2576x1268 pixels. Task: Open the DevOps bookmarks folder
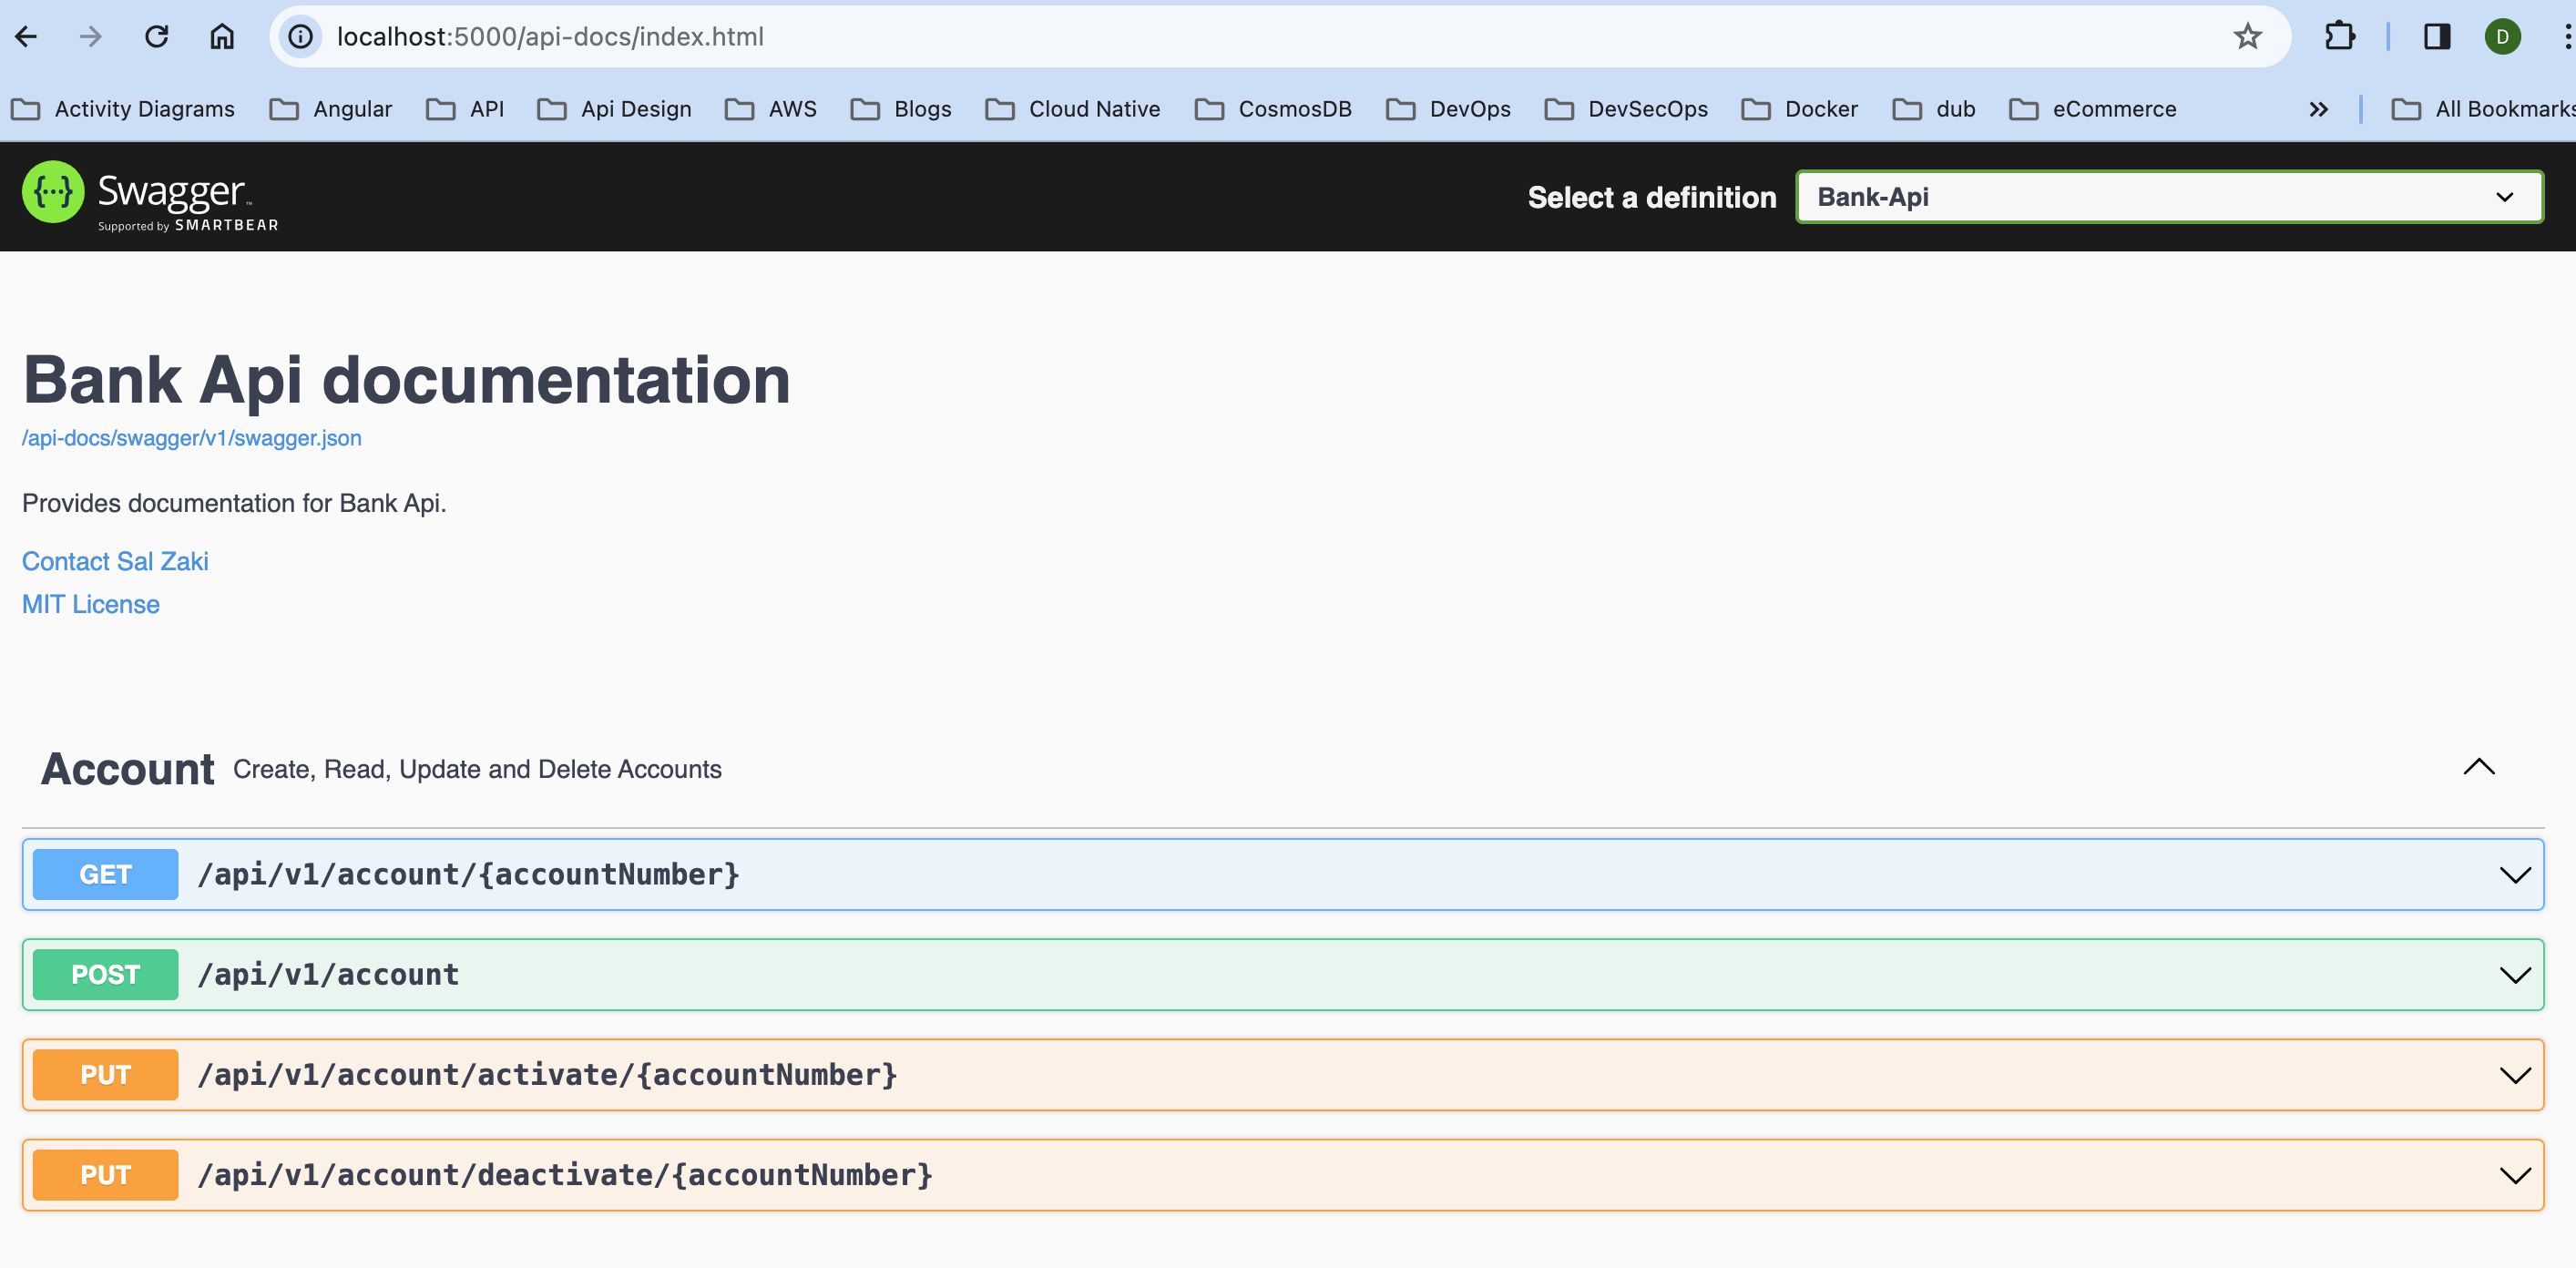tap(1448, 109)
